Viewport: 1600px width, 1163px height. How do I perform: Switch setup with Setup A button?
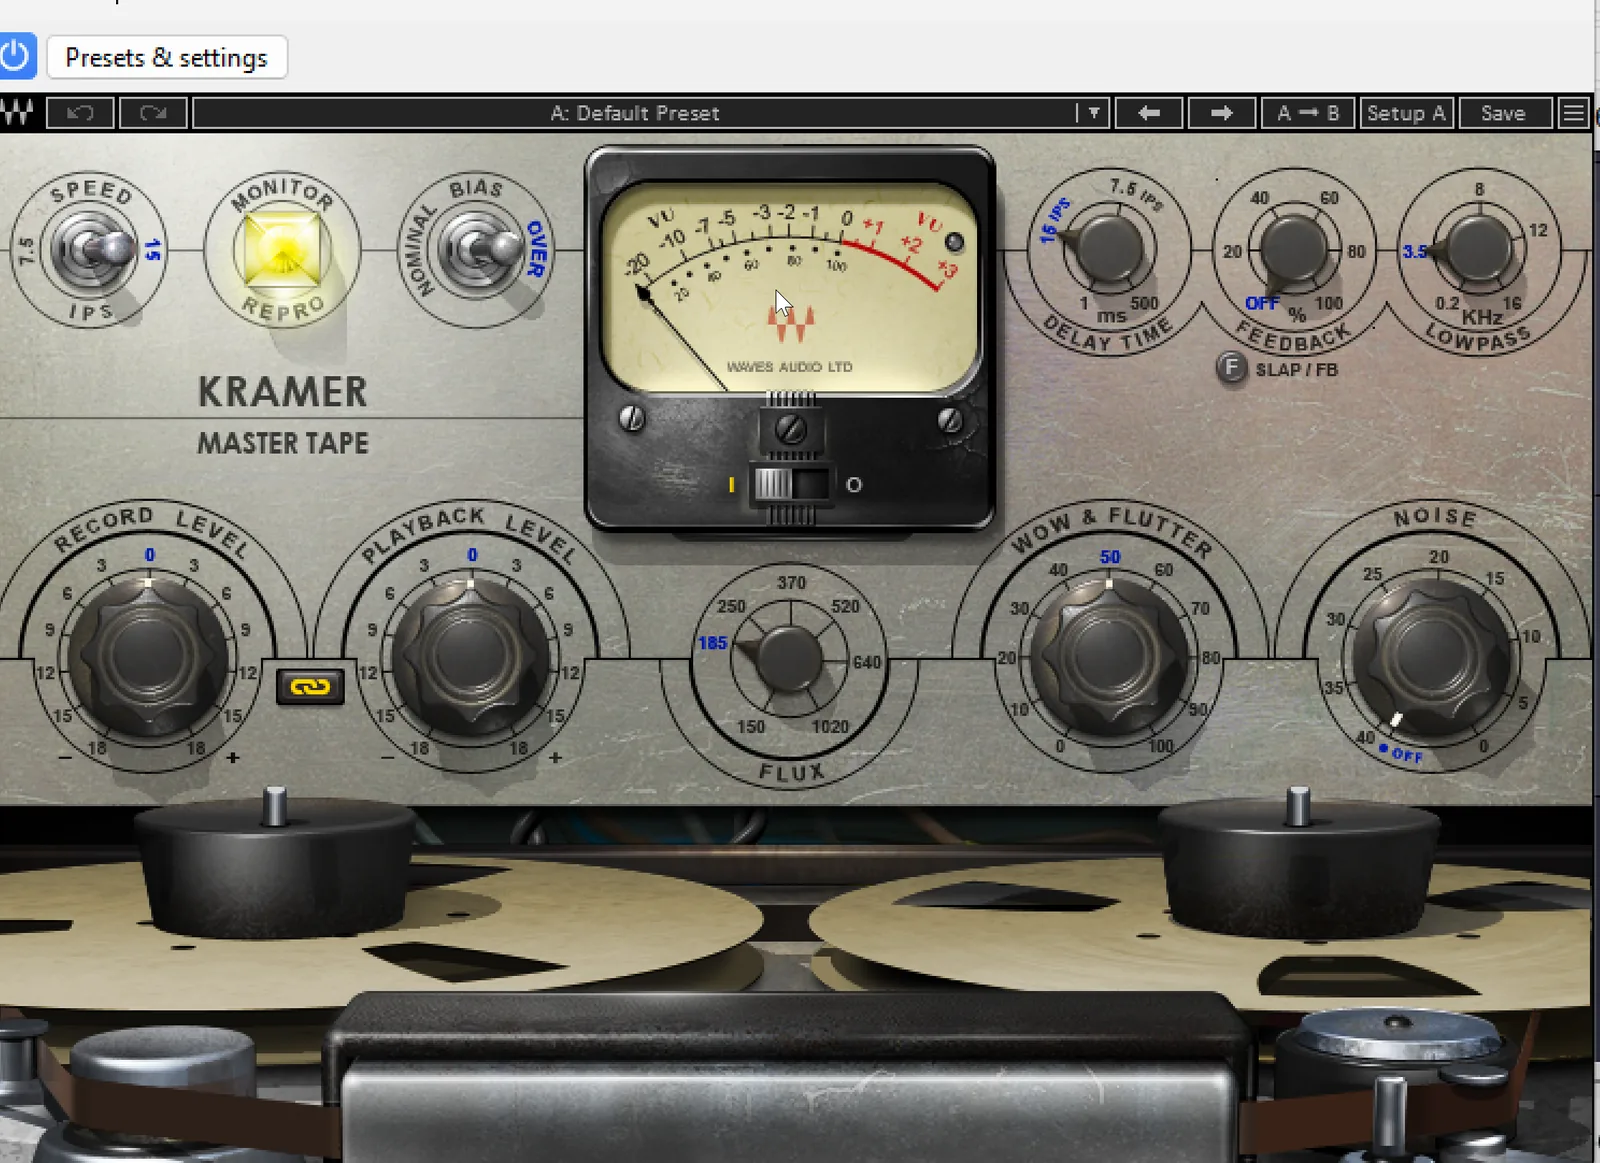point(1406,113)
